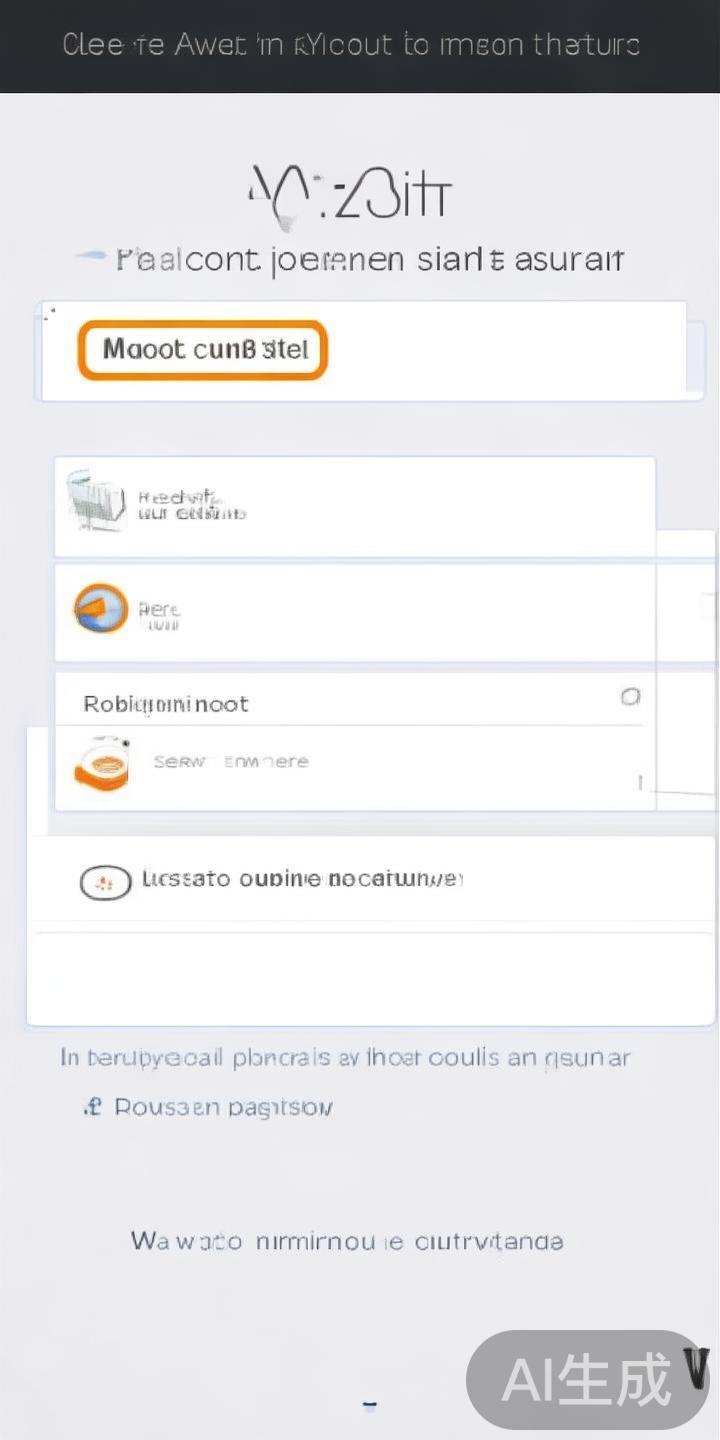
Task: Click the "AI生成" badge
Action: pos(585,1381)
